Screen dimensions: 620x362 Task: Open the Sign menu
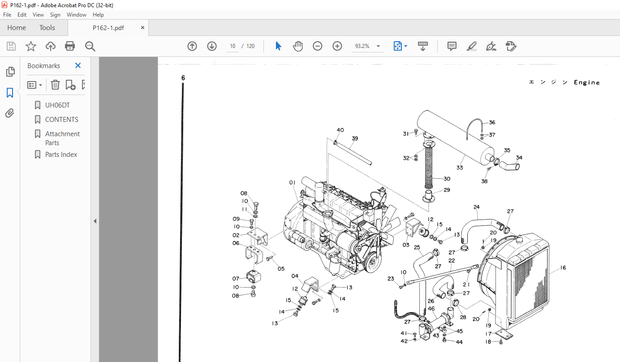[x=55, y=15]
